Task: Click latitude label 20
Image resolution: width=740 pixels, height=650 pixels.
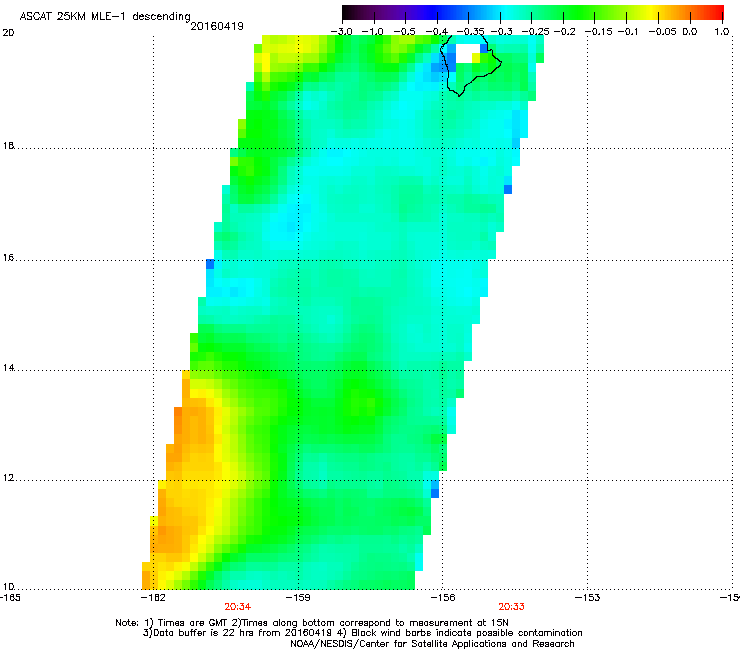Action: click(x=8, y=33)
